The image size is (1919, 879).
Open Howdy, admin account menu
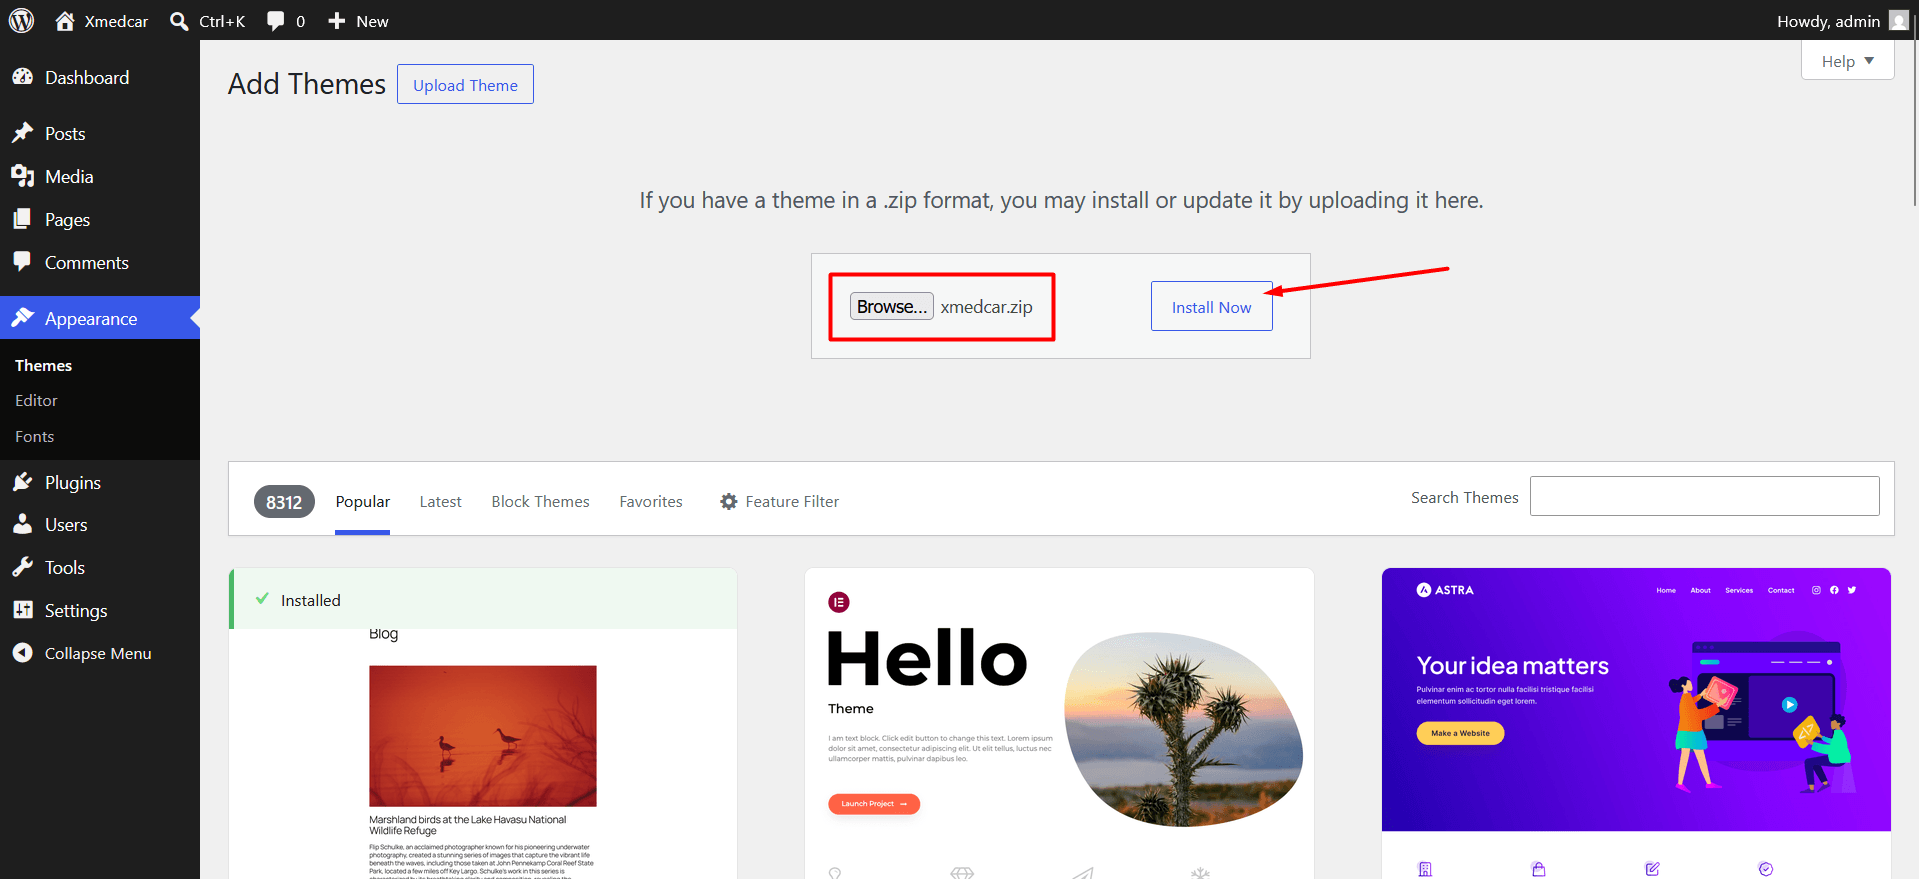click(1842, 21)
